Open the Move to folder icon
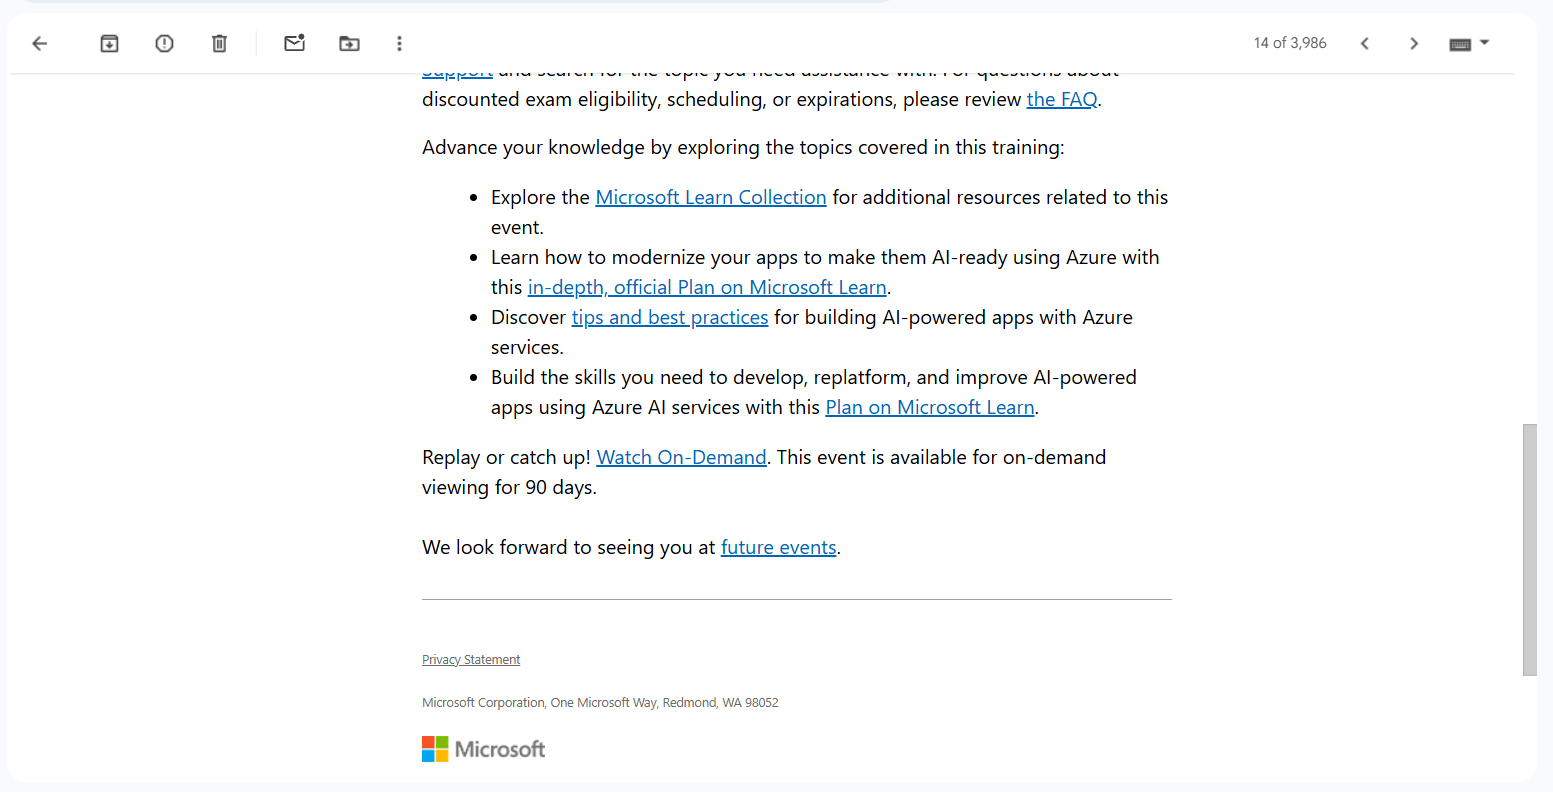The height and width of the screenshot is (792, 1553). [349, 43]
